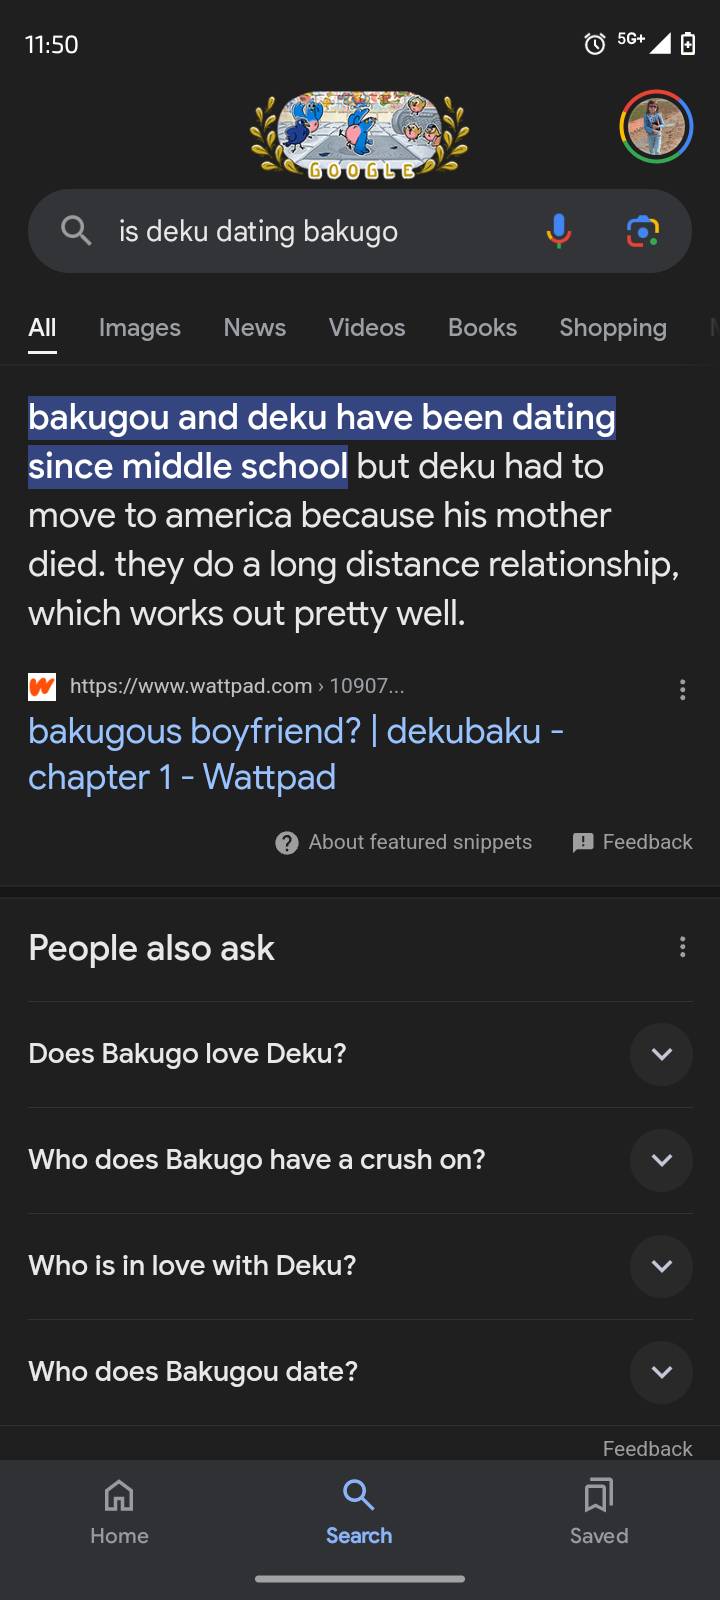Expand "Who does Bakugo have a crush on?"

tap(661, 1160)
